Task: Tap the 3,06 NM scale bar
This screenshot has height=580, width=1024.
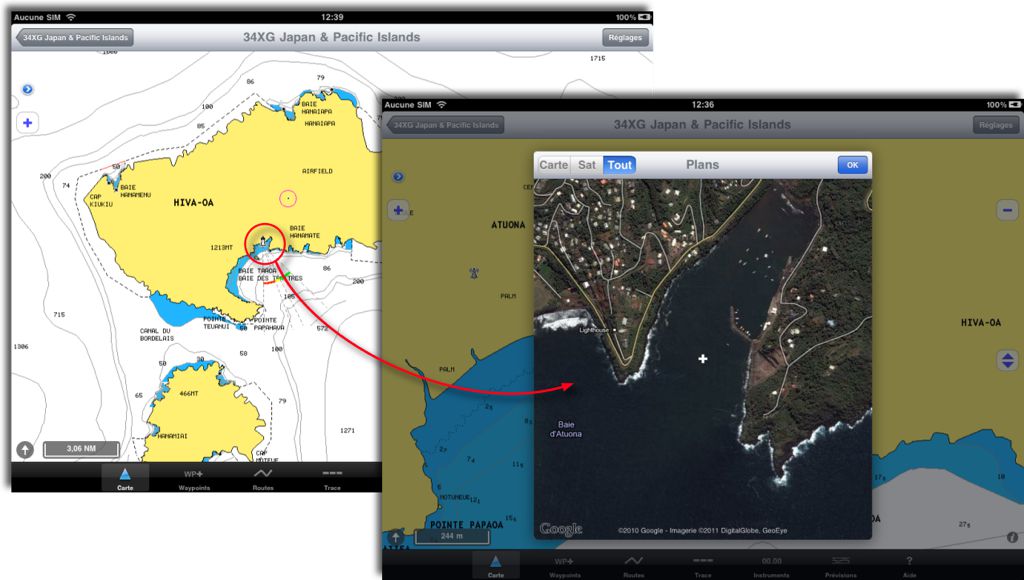Action: click(x=81, y=449)
